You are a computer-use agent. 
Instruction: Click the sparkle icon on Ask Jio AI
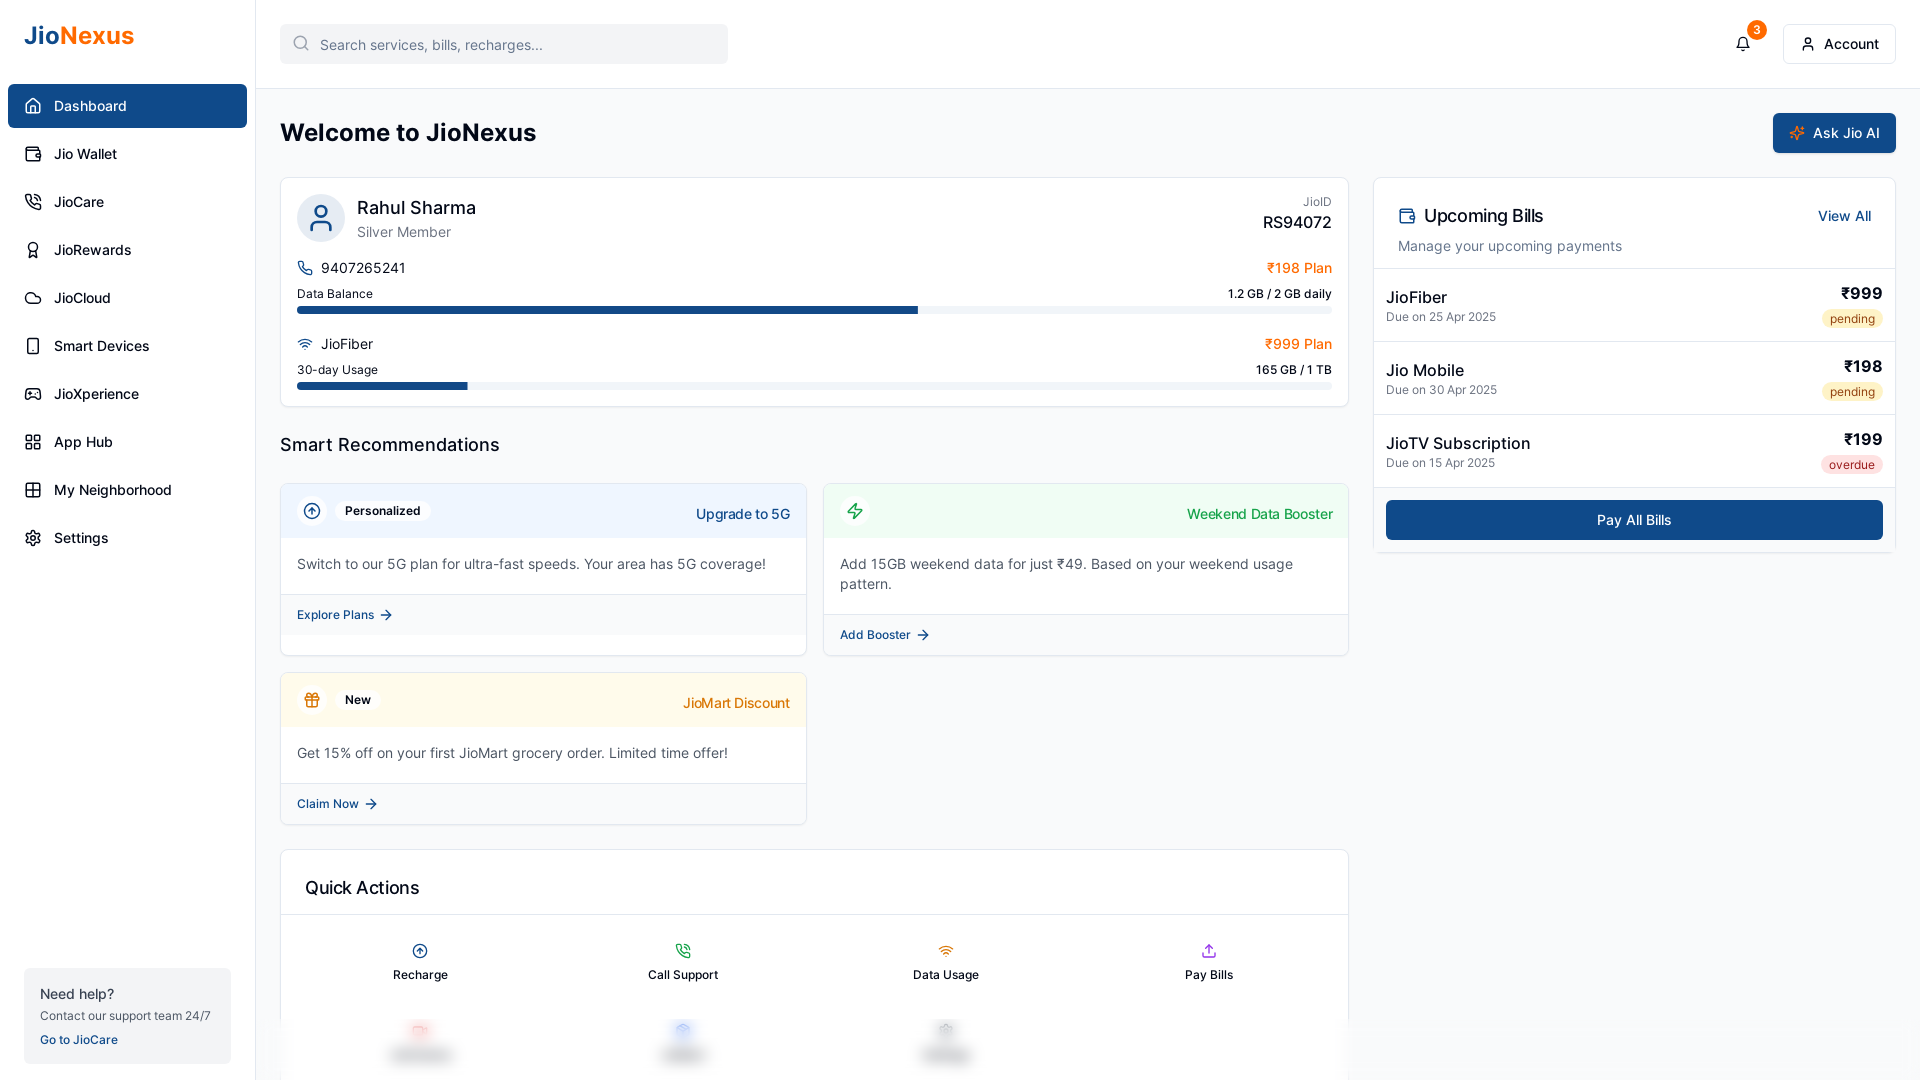[x=1797, y=133]
